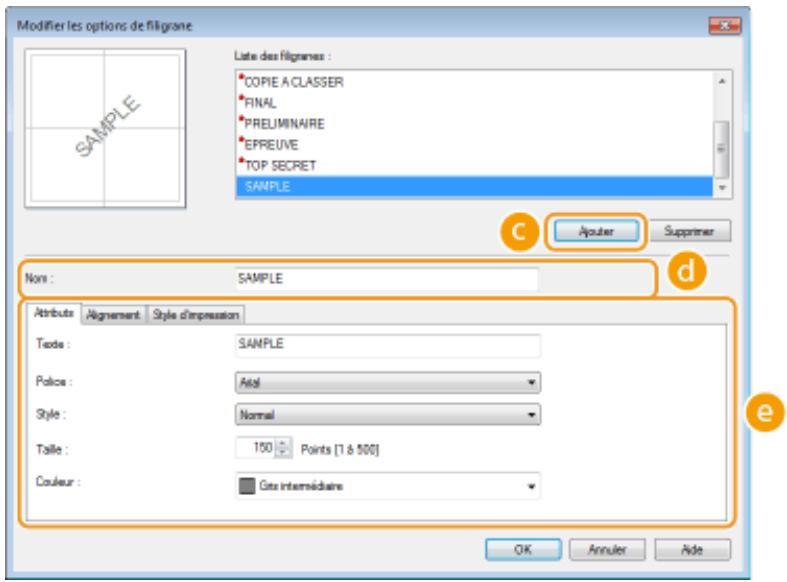Select FINAL in the watermark list
The width and height of the screenshot is (787, 582).
coord(474,103)
